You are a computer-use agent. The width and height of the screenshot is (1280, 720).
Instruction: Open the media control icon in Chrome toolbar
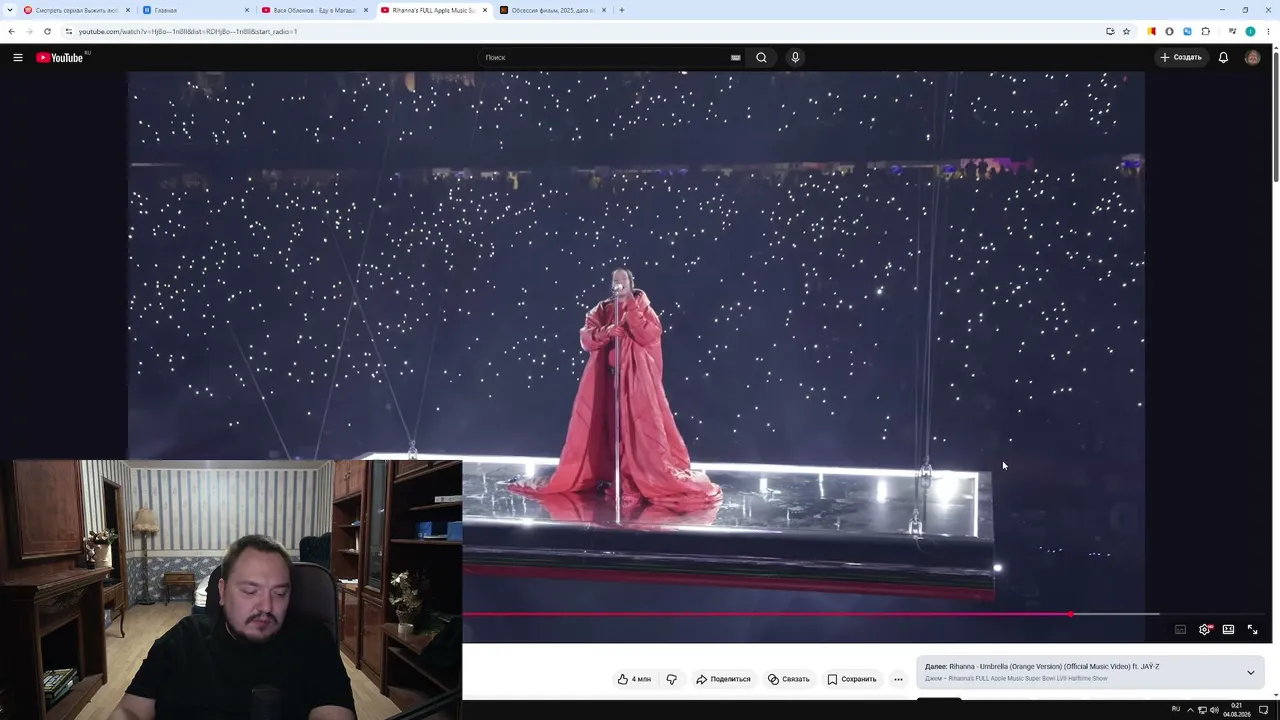1232,32
